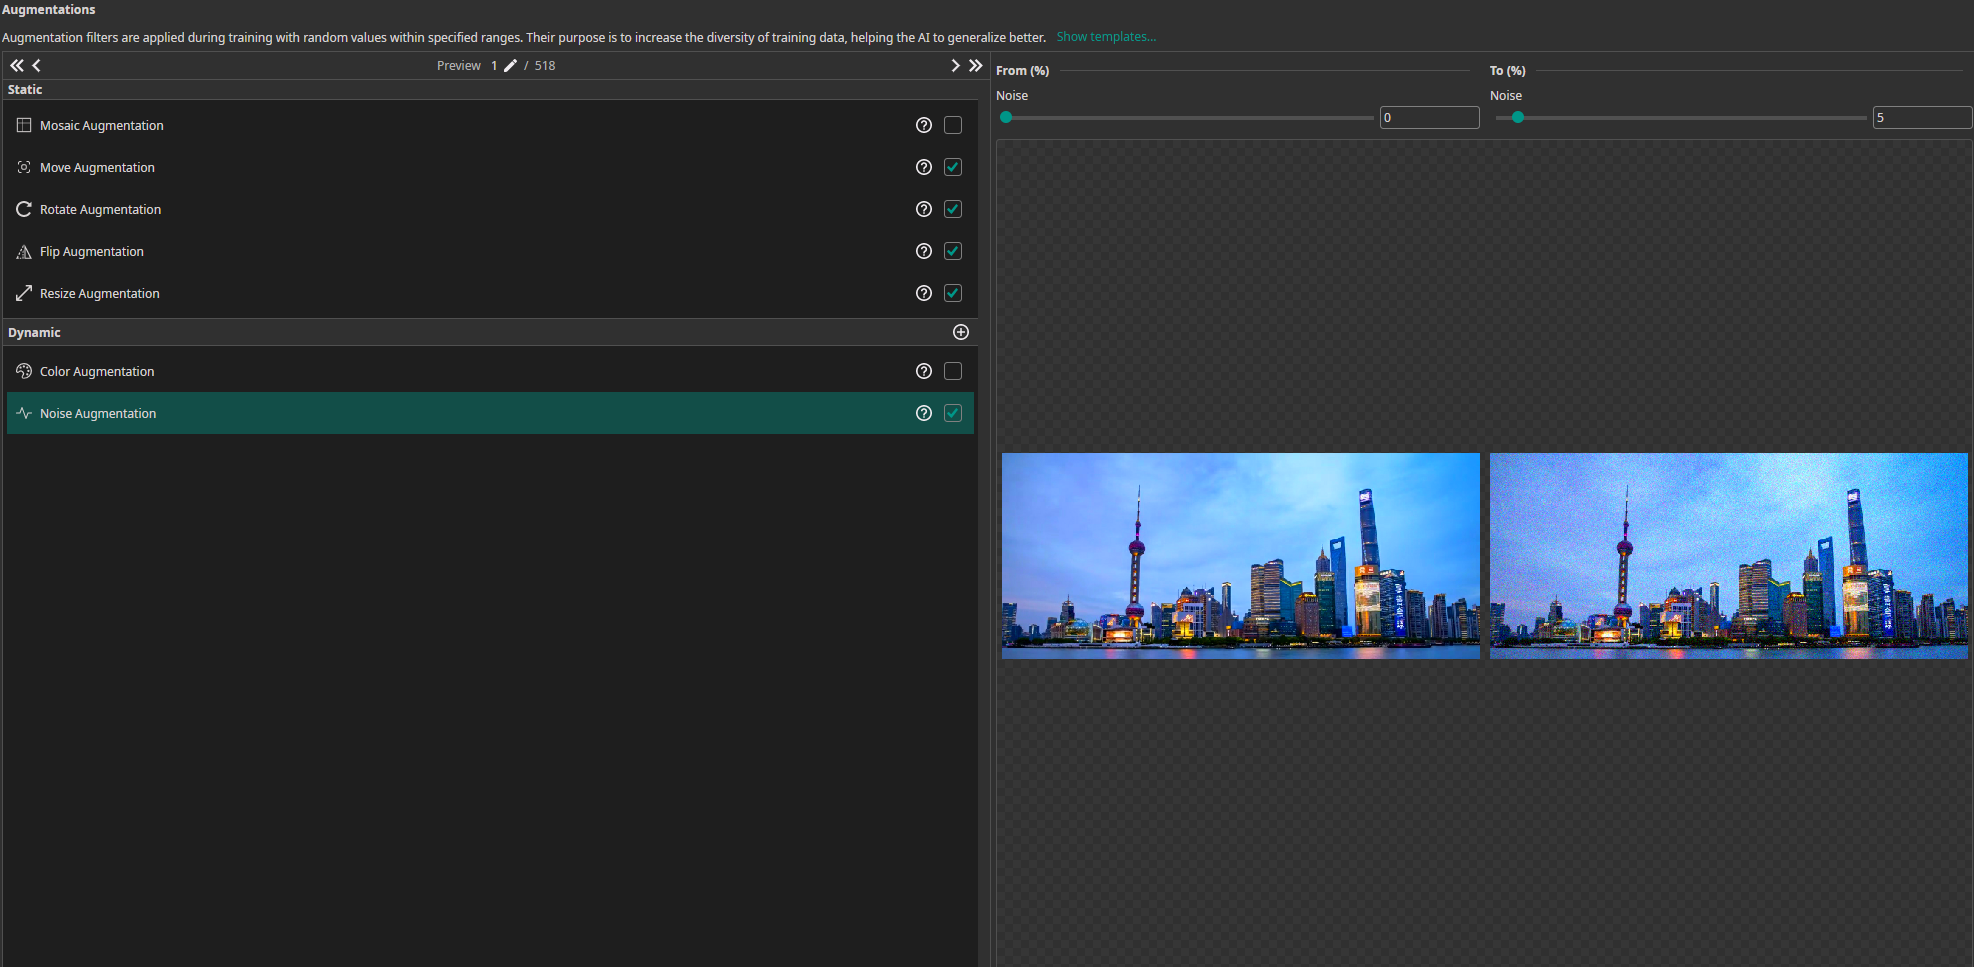Enable the Color Augmentation checkbox
Viewport: 1974px width, 967px height.
pos(953,371)
